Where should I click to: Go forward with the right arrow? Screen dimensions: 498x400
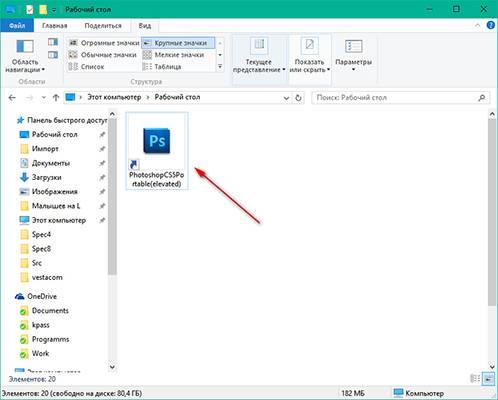point(29,98)
